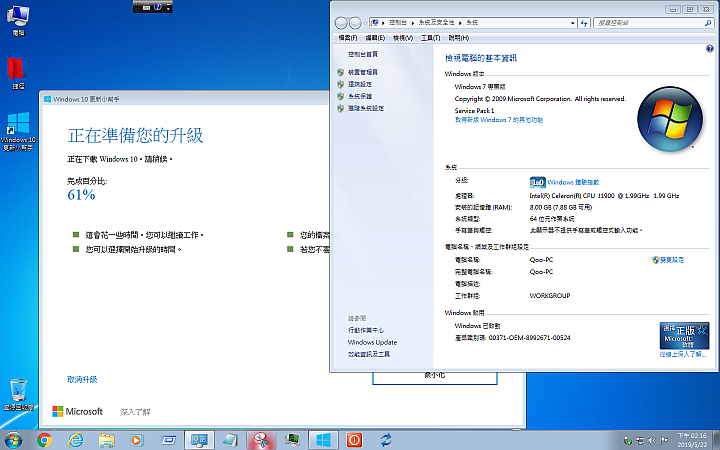This screenshot has height=450, width=720.
Task: Launch Google Chrome from the taskbar
Action: (x=45, y=440)
